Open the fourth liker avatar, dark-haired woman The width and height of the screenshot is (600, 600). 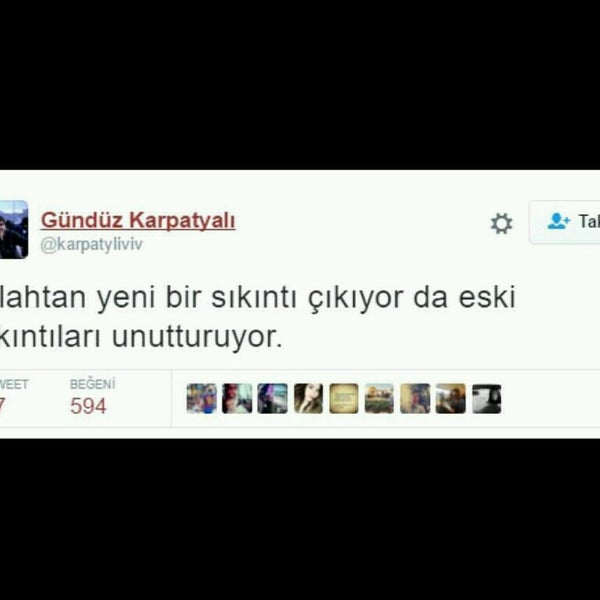pos(308,398)
